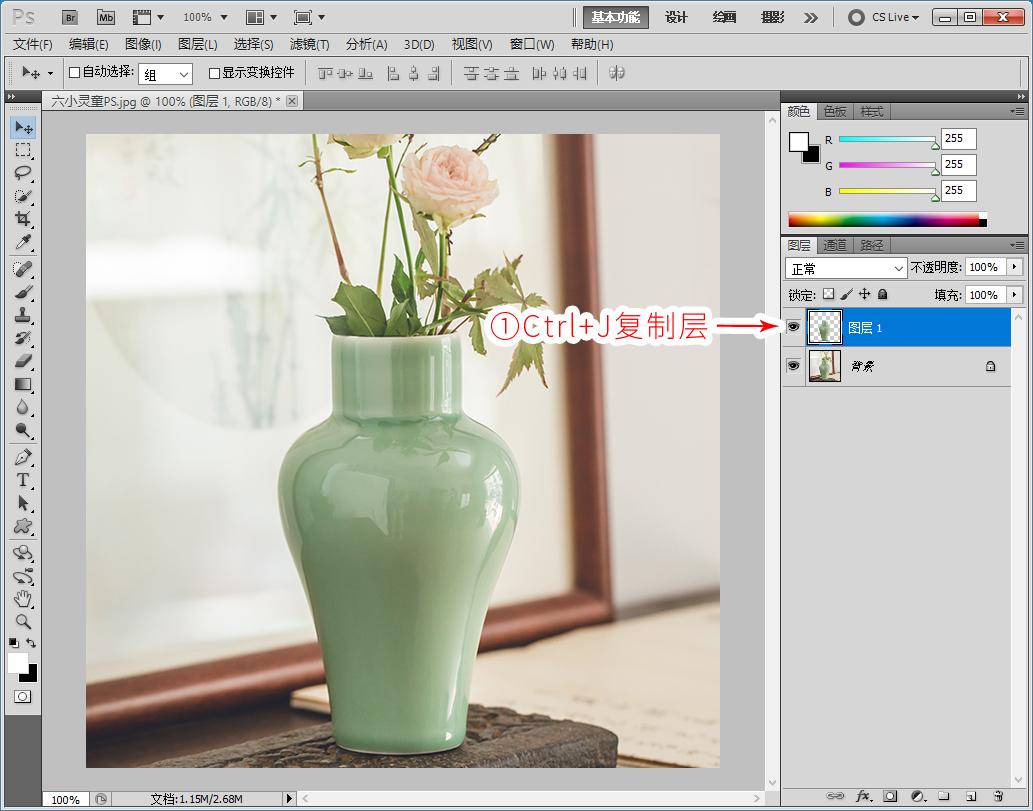Toggle lock position icon
Screen dimensions: 1033x811
pyautogui.click(x=865, y=294)
